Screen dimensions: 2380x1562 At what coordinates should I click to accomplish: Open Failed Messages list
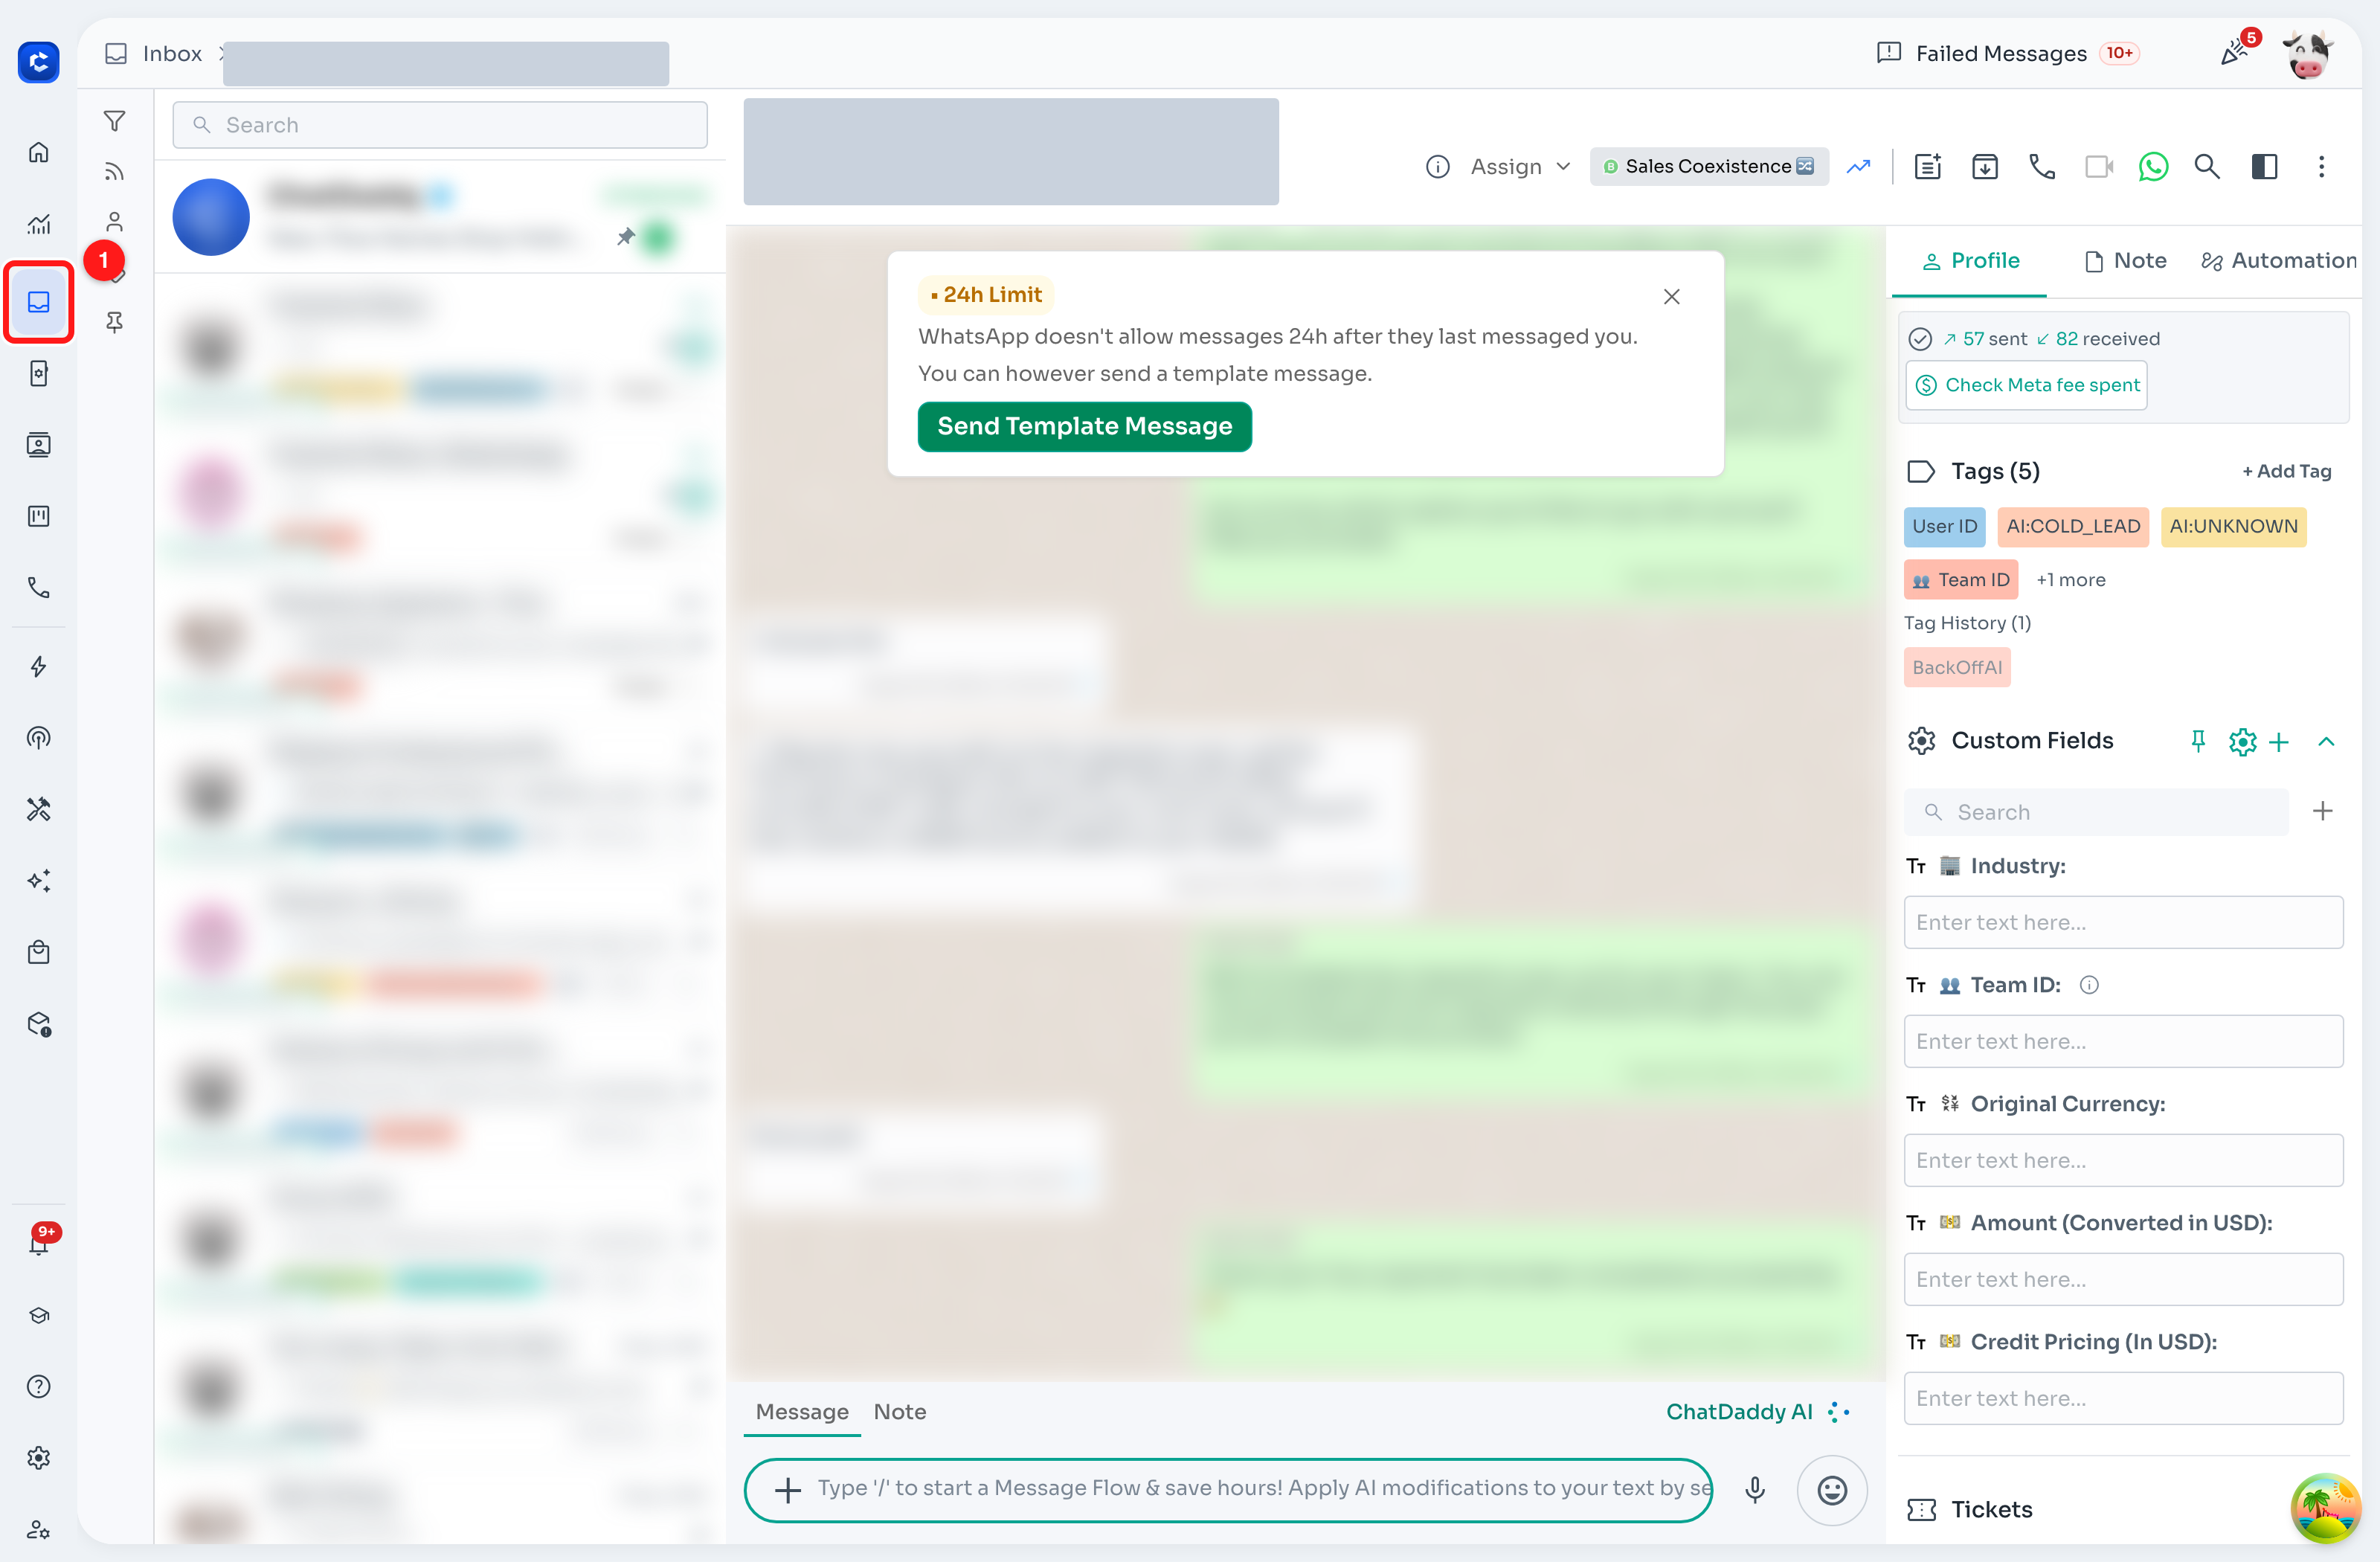click(x=2007, y=53)
